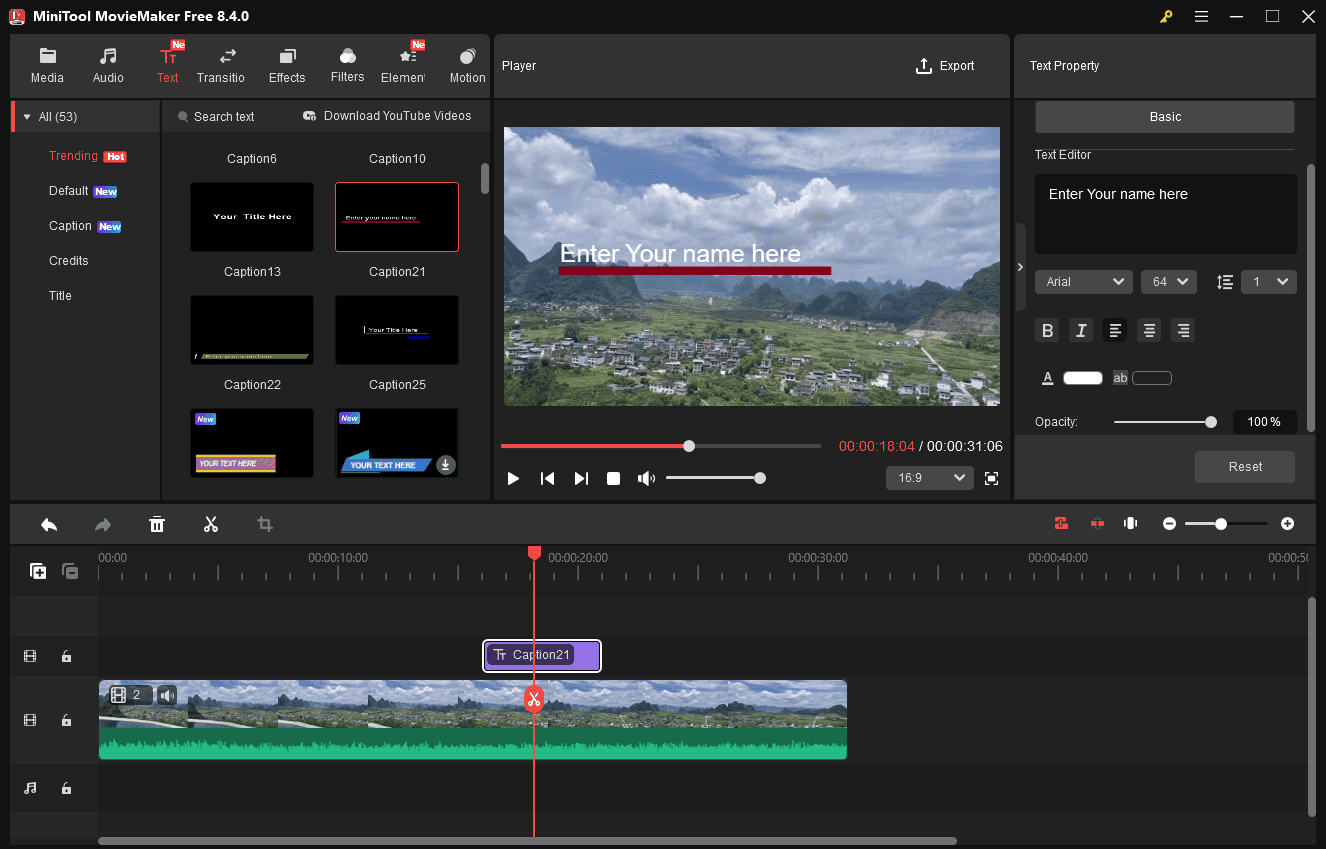Screen dimensions: 1326x849
Task: Toggle italic formatting in Text Property
Action: [x=1081, y=330]
